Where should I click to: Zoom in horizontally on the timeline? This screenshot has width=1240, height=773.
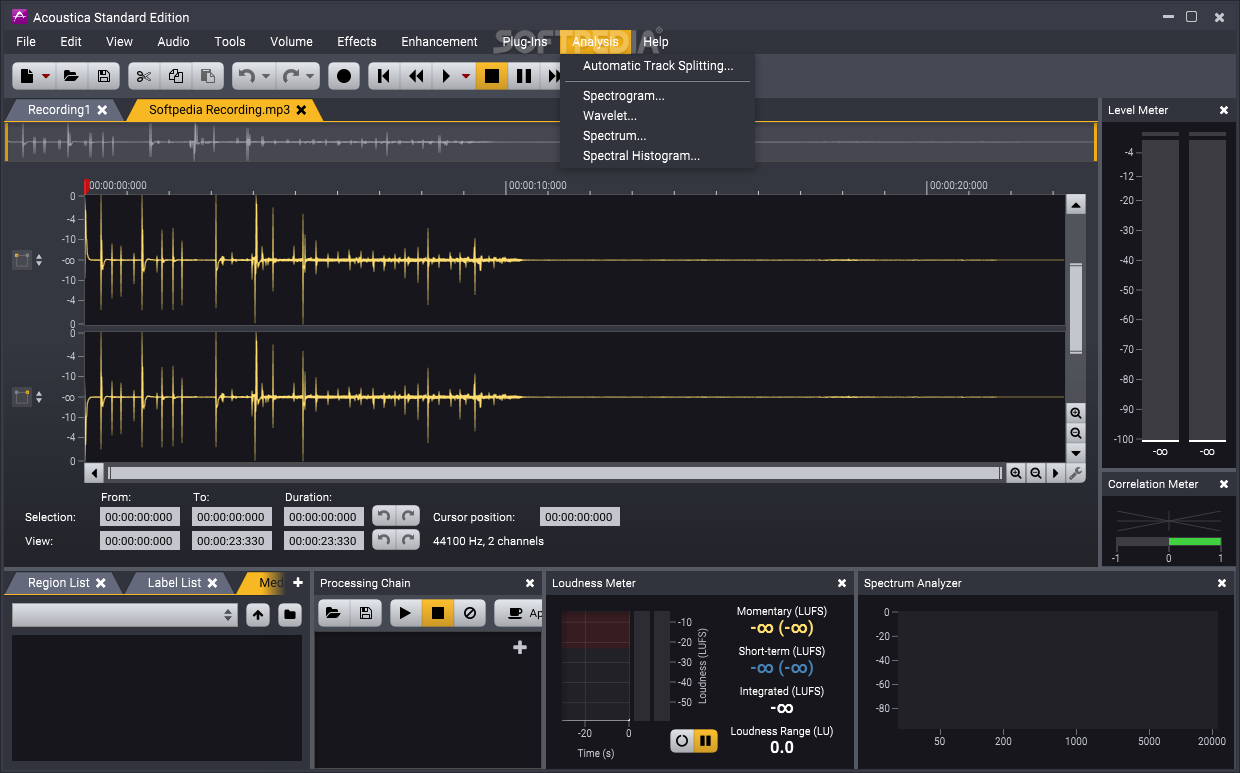1016,473
